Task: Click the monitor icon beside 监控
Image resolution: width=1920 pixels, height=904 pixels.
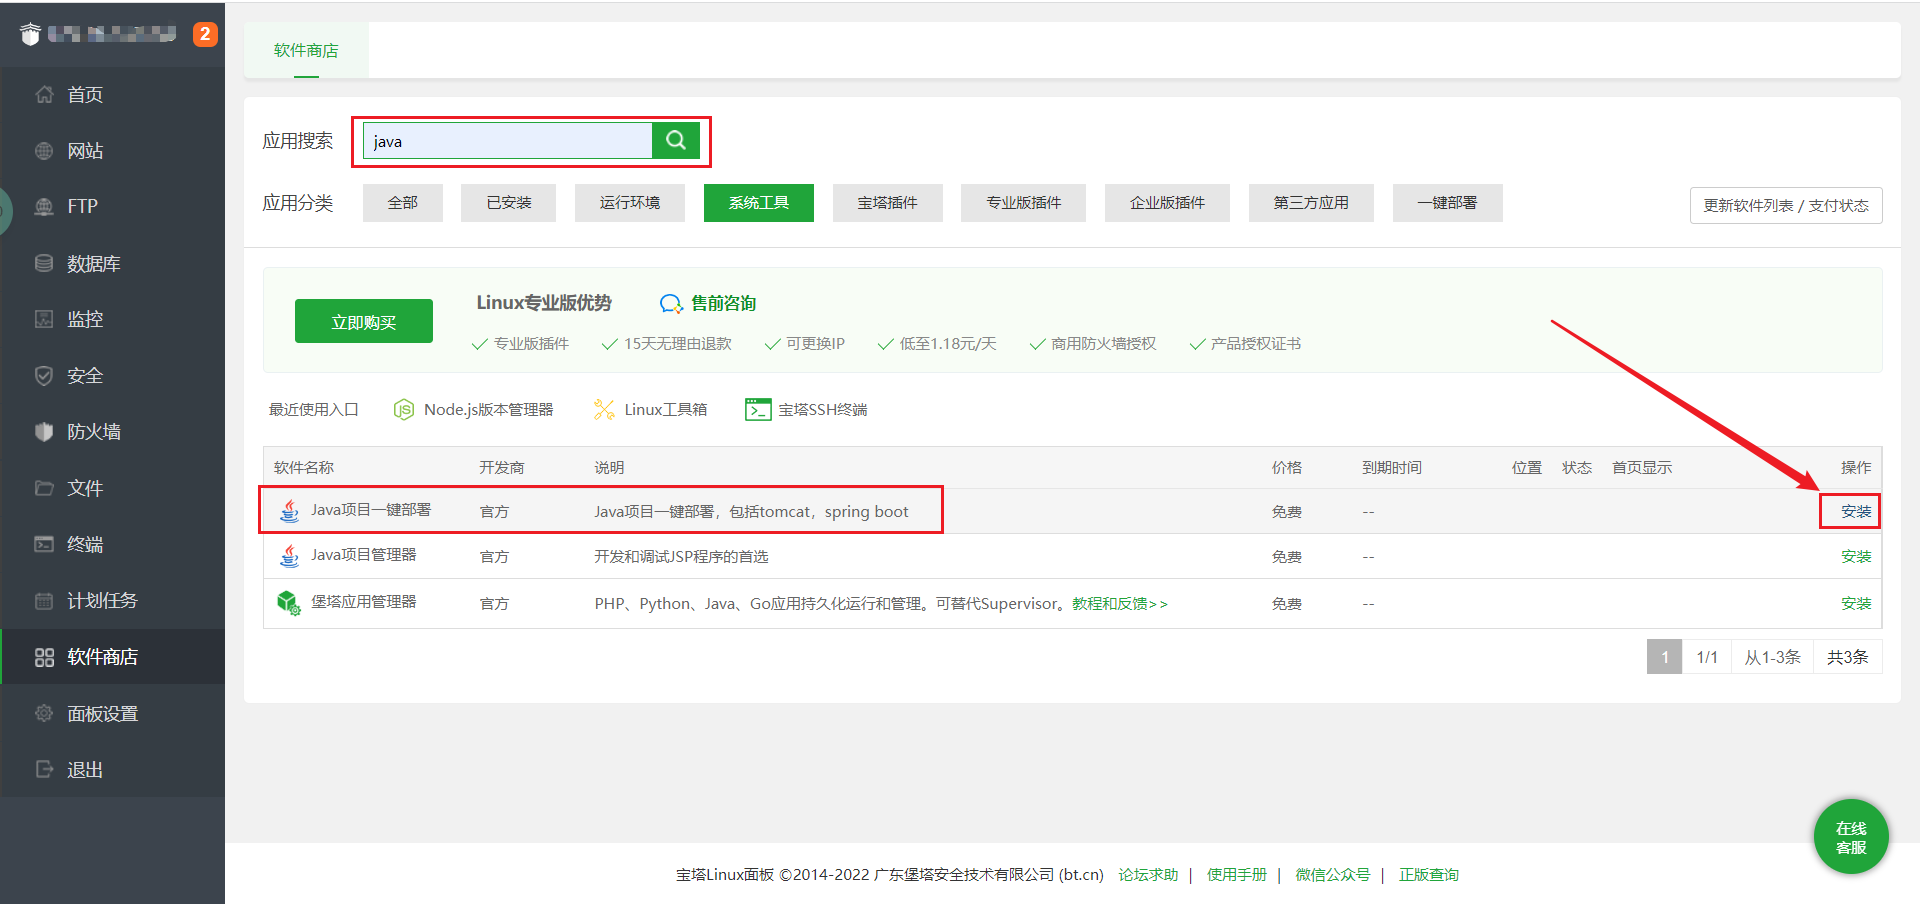Action: 44,319
